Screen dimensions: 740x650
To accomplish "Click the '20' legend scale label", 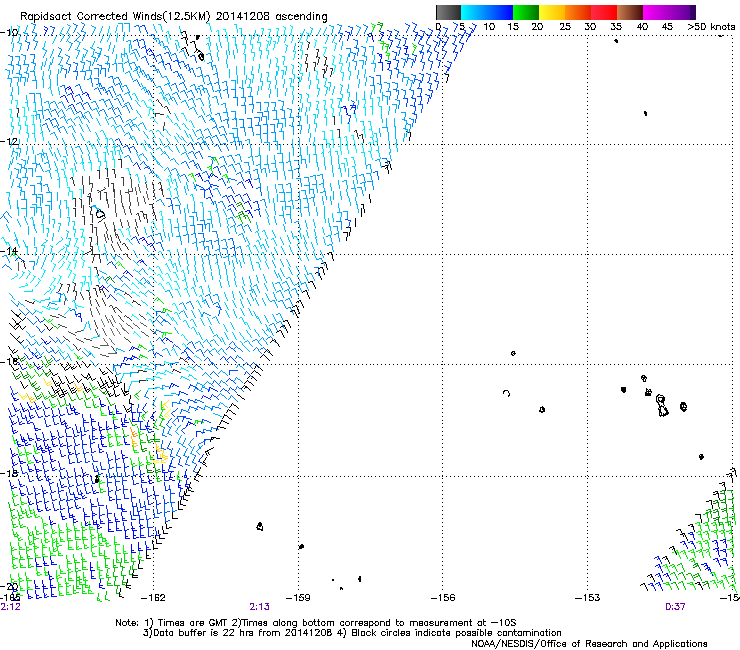I will pos(537,27).
